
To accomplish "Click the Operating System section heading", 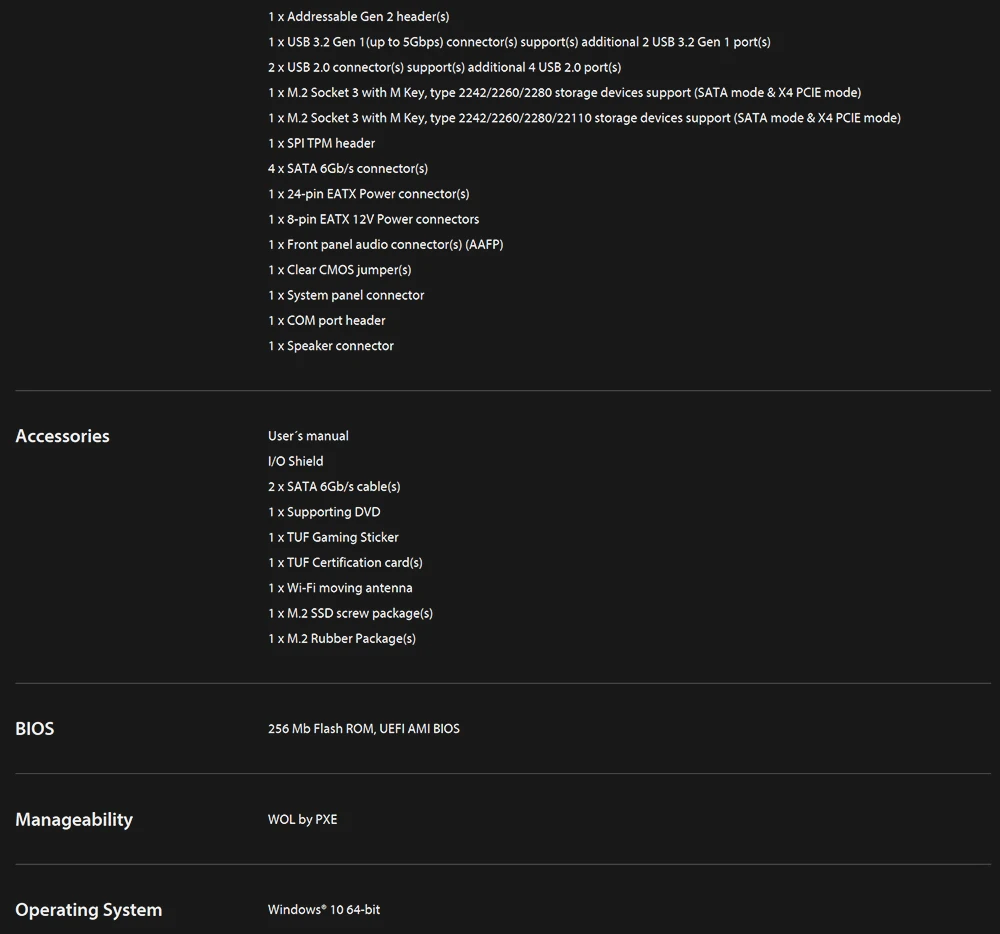I will coord(88,910).
